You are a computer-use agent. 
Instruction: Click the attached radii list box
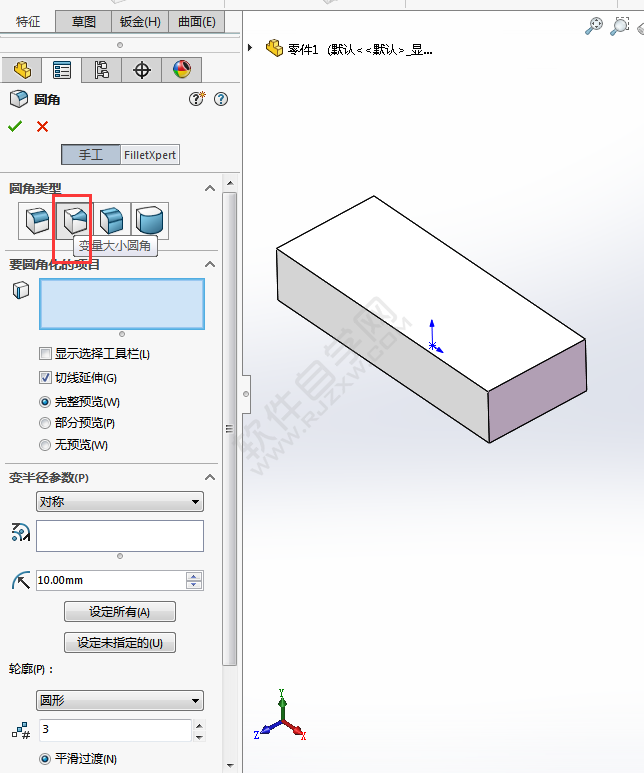120,536
